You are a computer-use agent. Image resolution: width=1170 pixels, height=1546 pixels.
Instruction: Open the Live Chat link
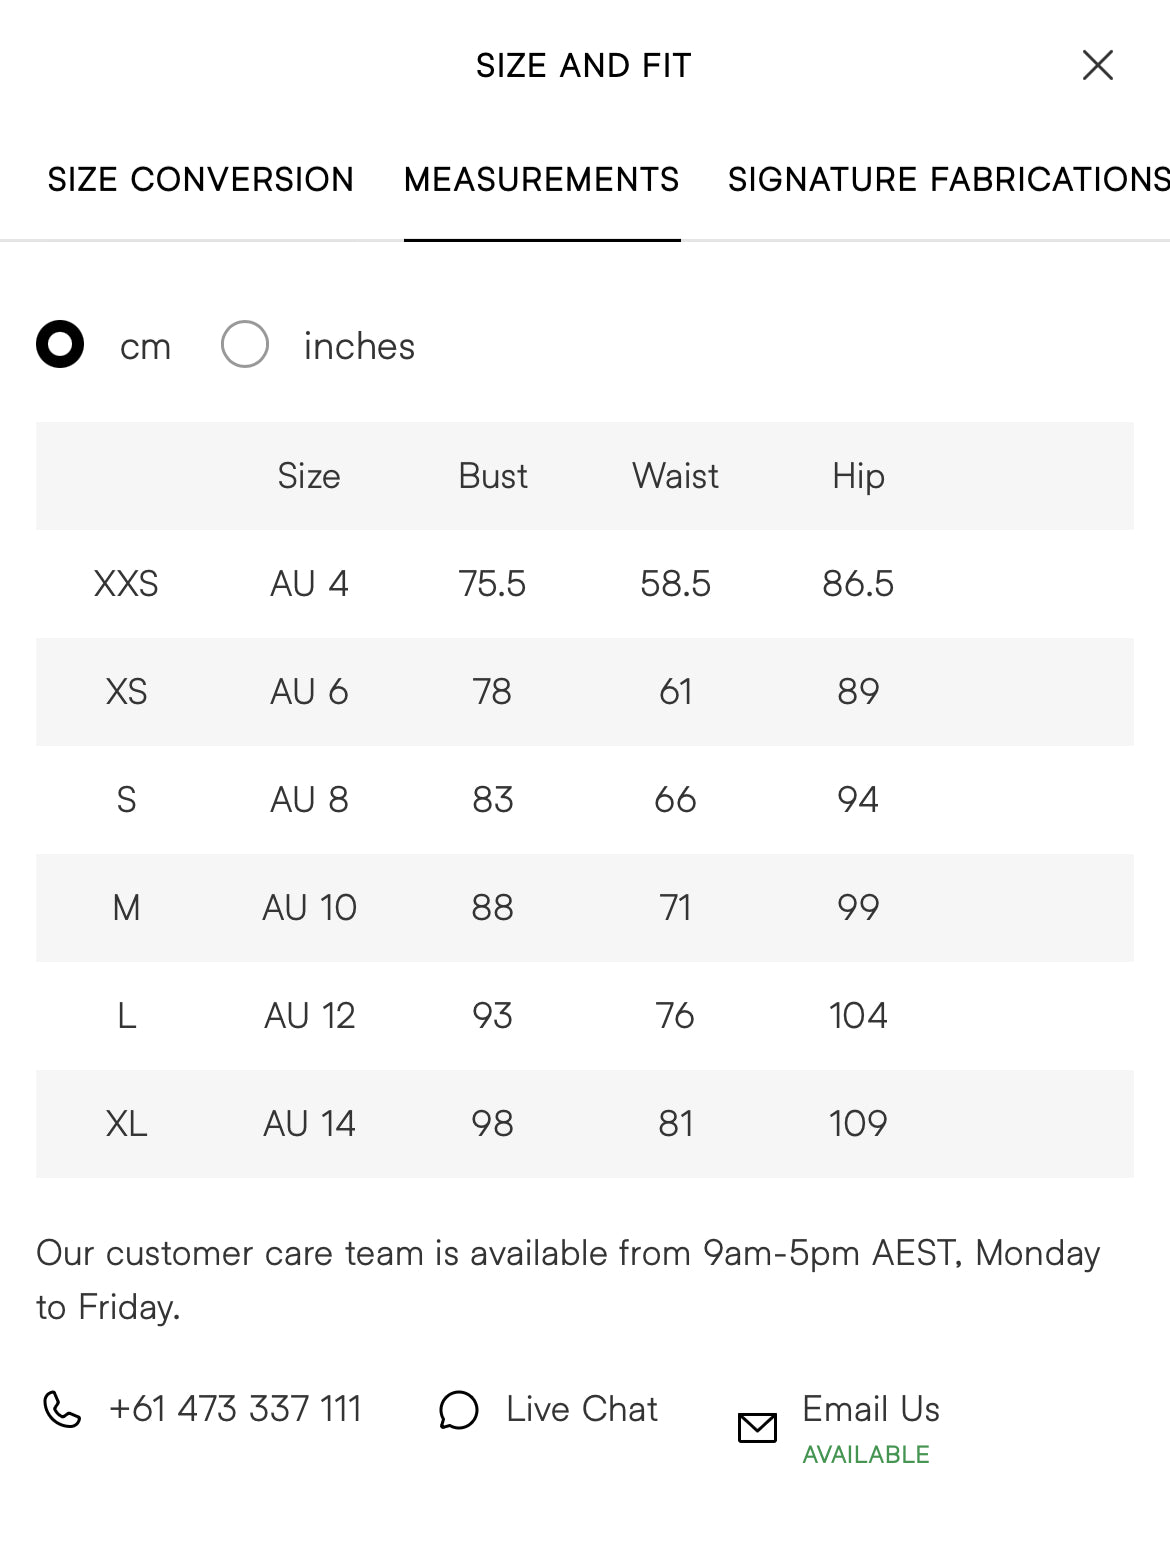tap(581, 1409)
